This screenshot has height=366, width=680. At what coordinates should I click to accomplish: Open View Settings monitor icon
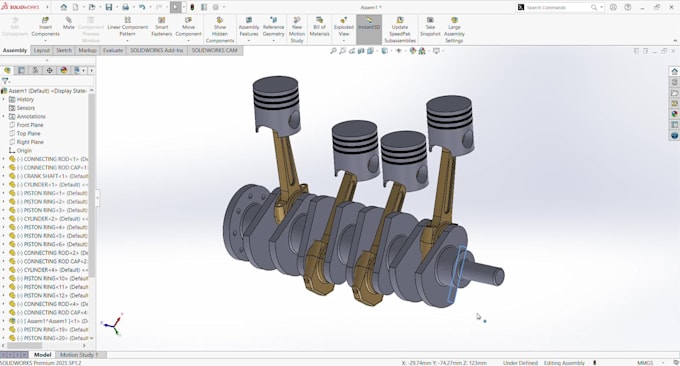pos(436,51)
